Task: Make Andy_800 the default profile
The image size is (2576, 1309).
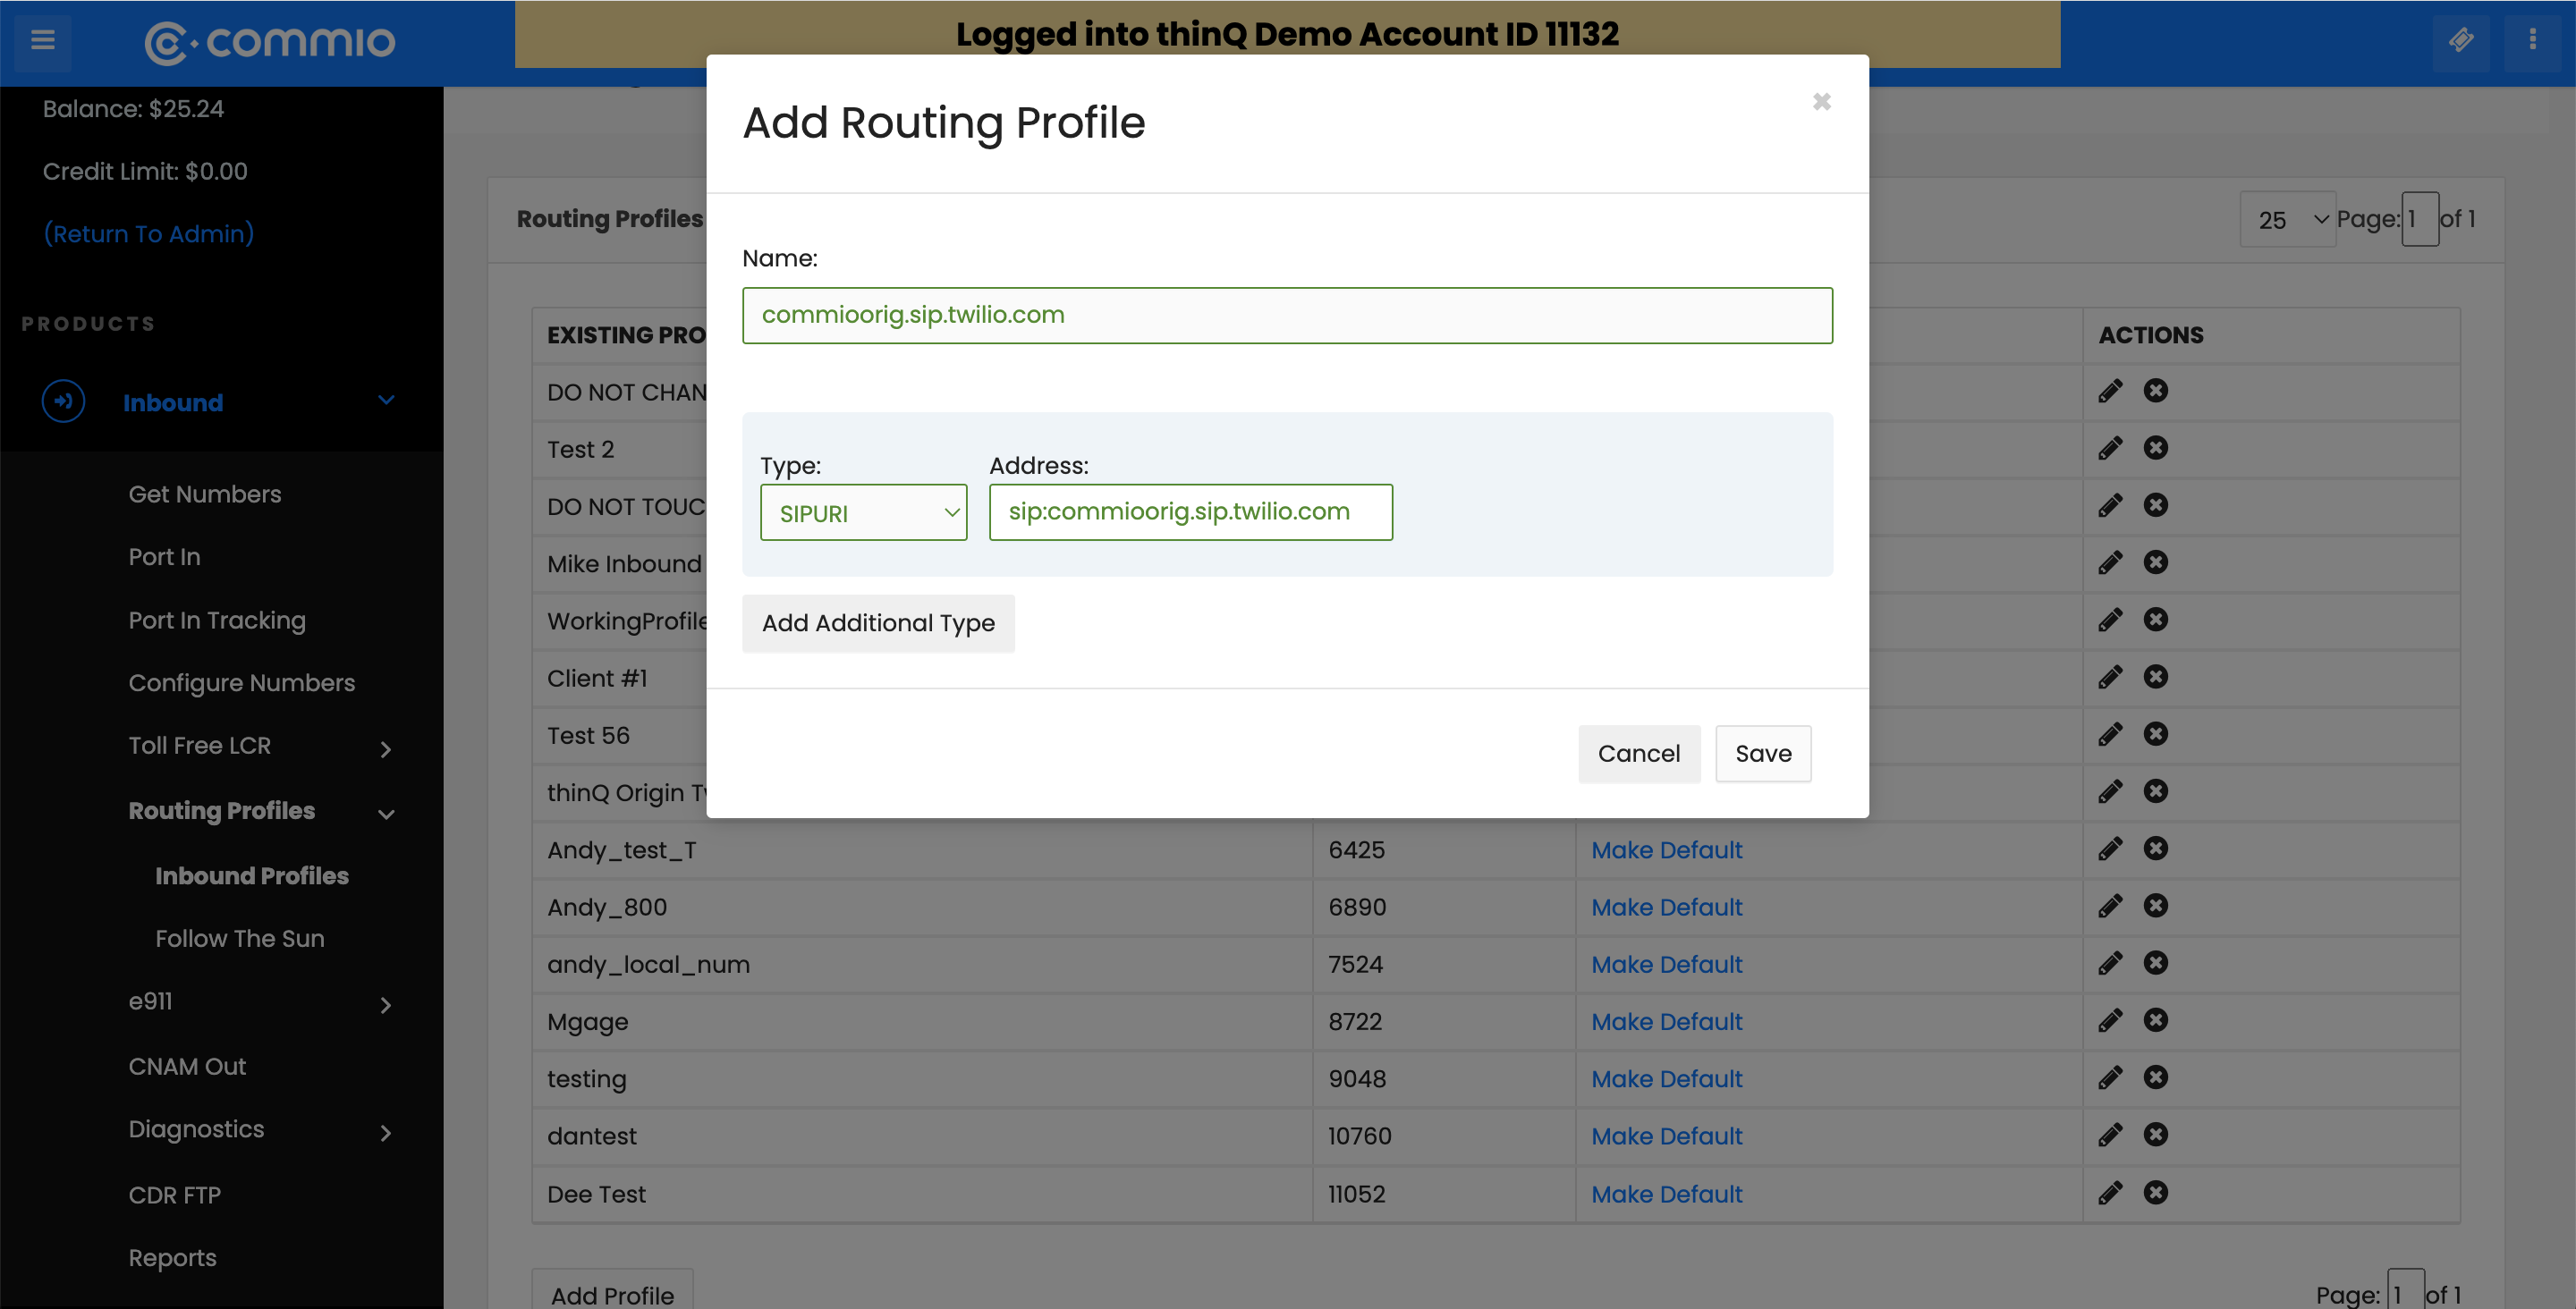Action: (1666, 907)
